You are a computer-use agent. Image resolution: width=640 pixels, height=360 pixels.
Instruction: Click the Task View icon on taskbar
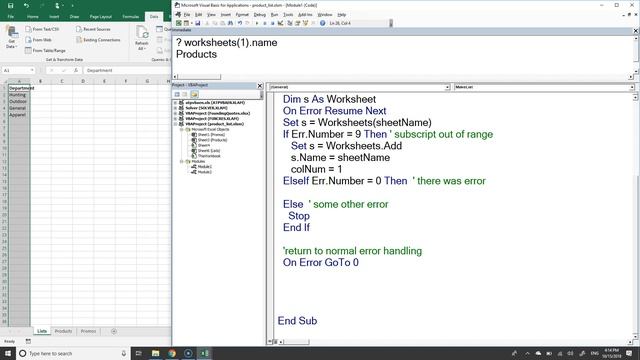coord(138,353)
